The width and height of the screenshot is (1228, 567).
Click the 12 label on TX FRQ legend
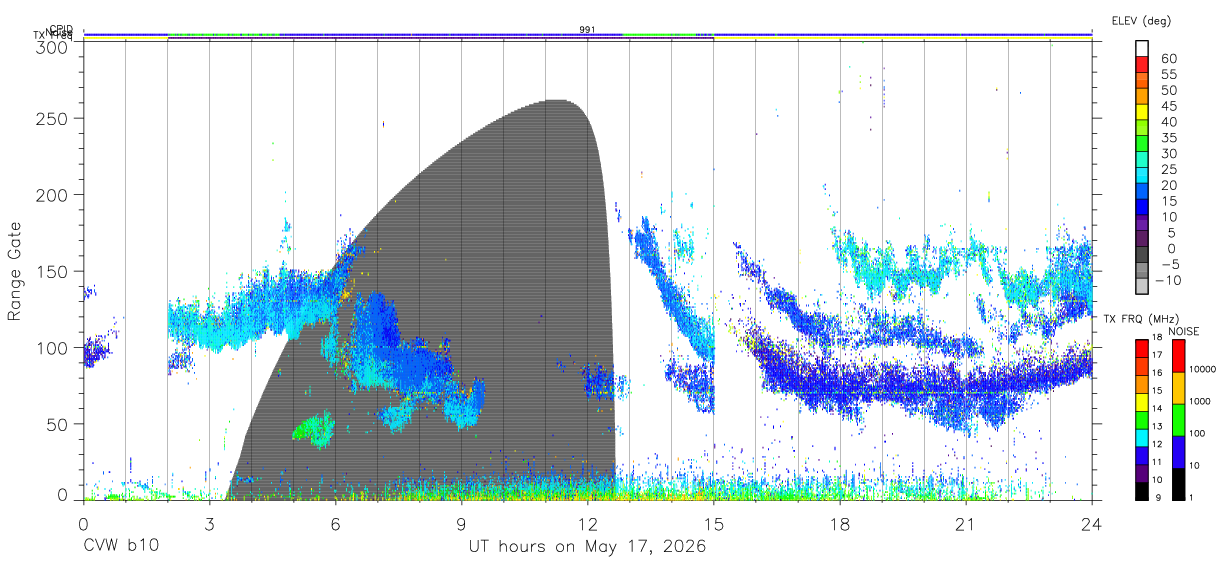pos(1157,444)
